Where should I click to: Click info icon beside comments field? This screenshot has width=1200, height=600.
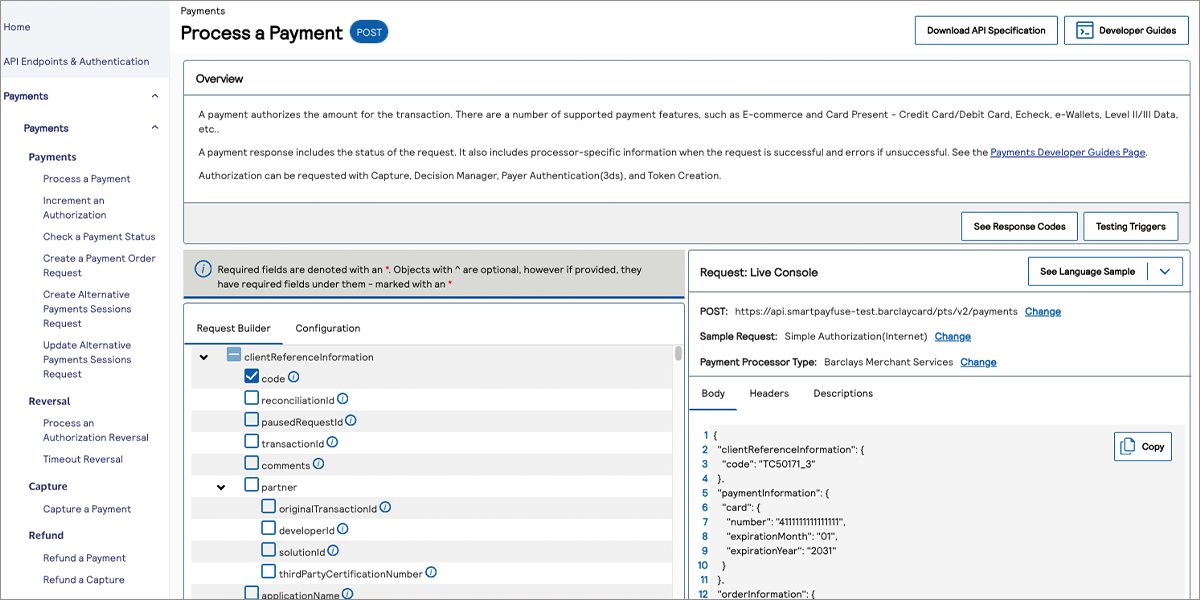pos(318,464)
